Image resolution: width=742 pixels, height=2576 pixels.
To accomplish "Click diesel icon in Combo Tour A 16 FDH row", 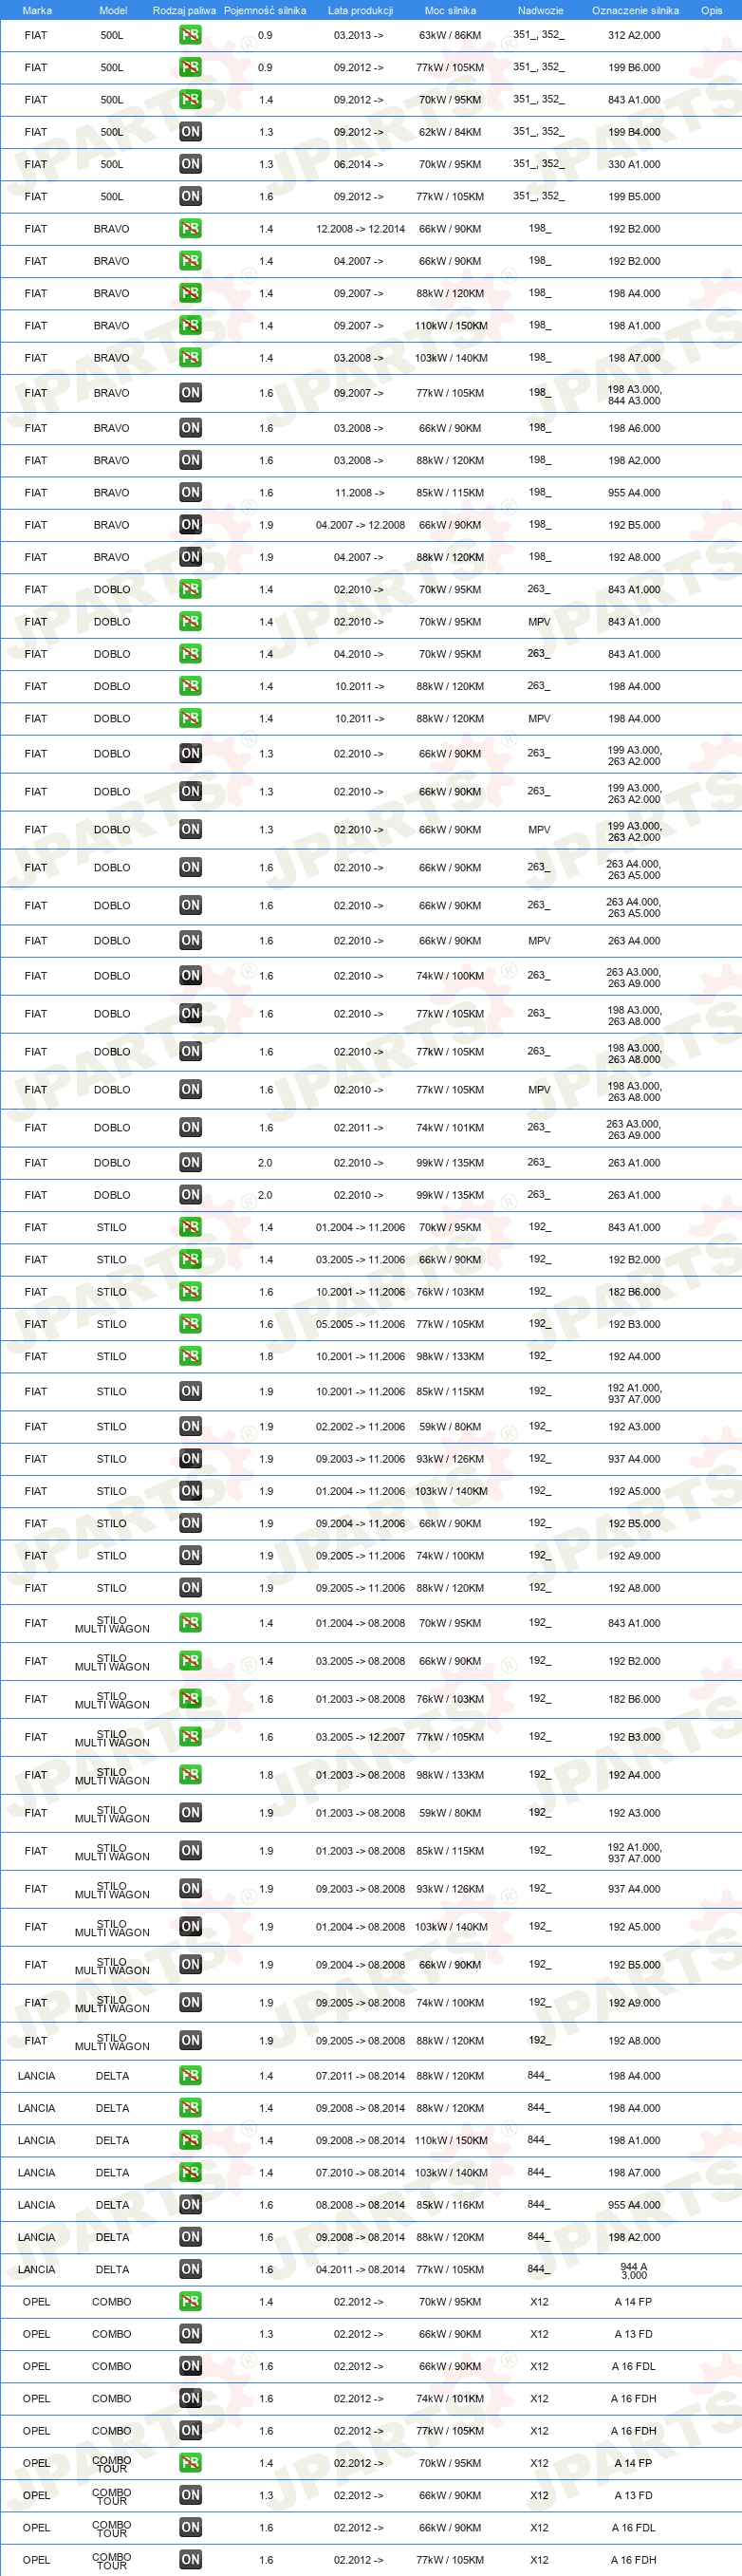I will (x=190, y=2560).
